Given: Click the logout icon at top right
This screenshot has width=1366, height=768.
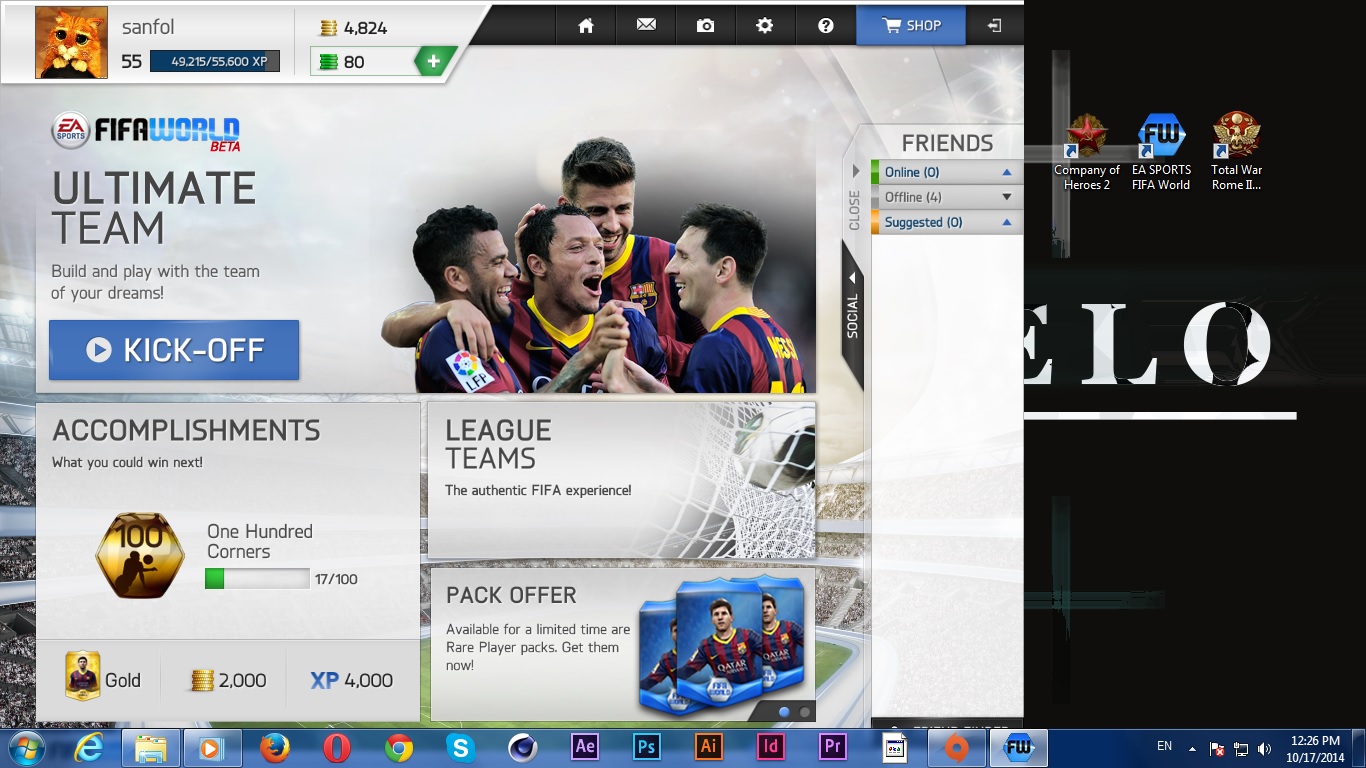Looking at the screenshot, I should click(994, 26).
